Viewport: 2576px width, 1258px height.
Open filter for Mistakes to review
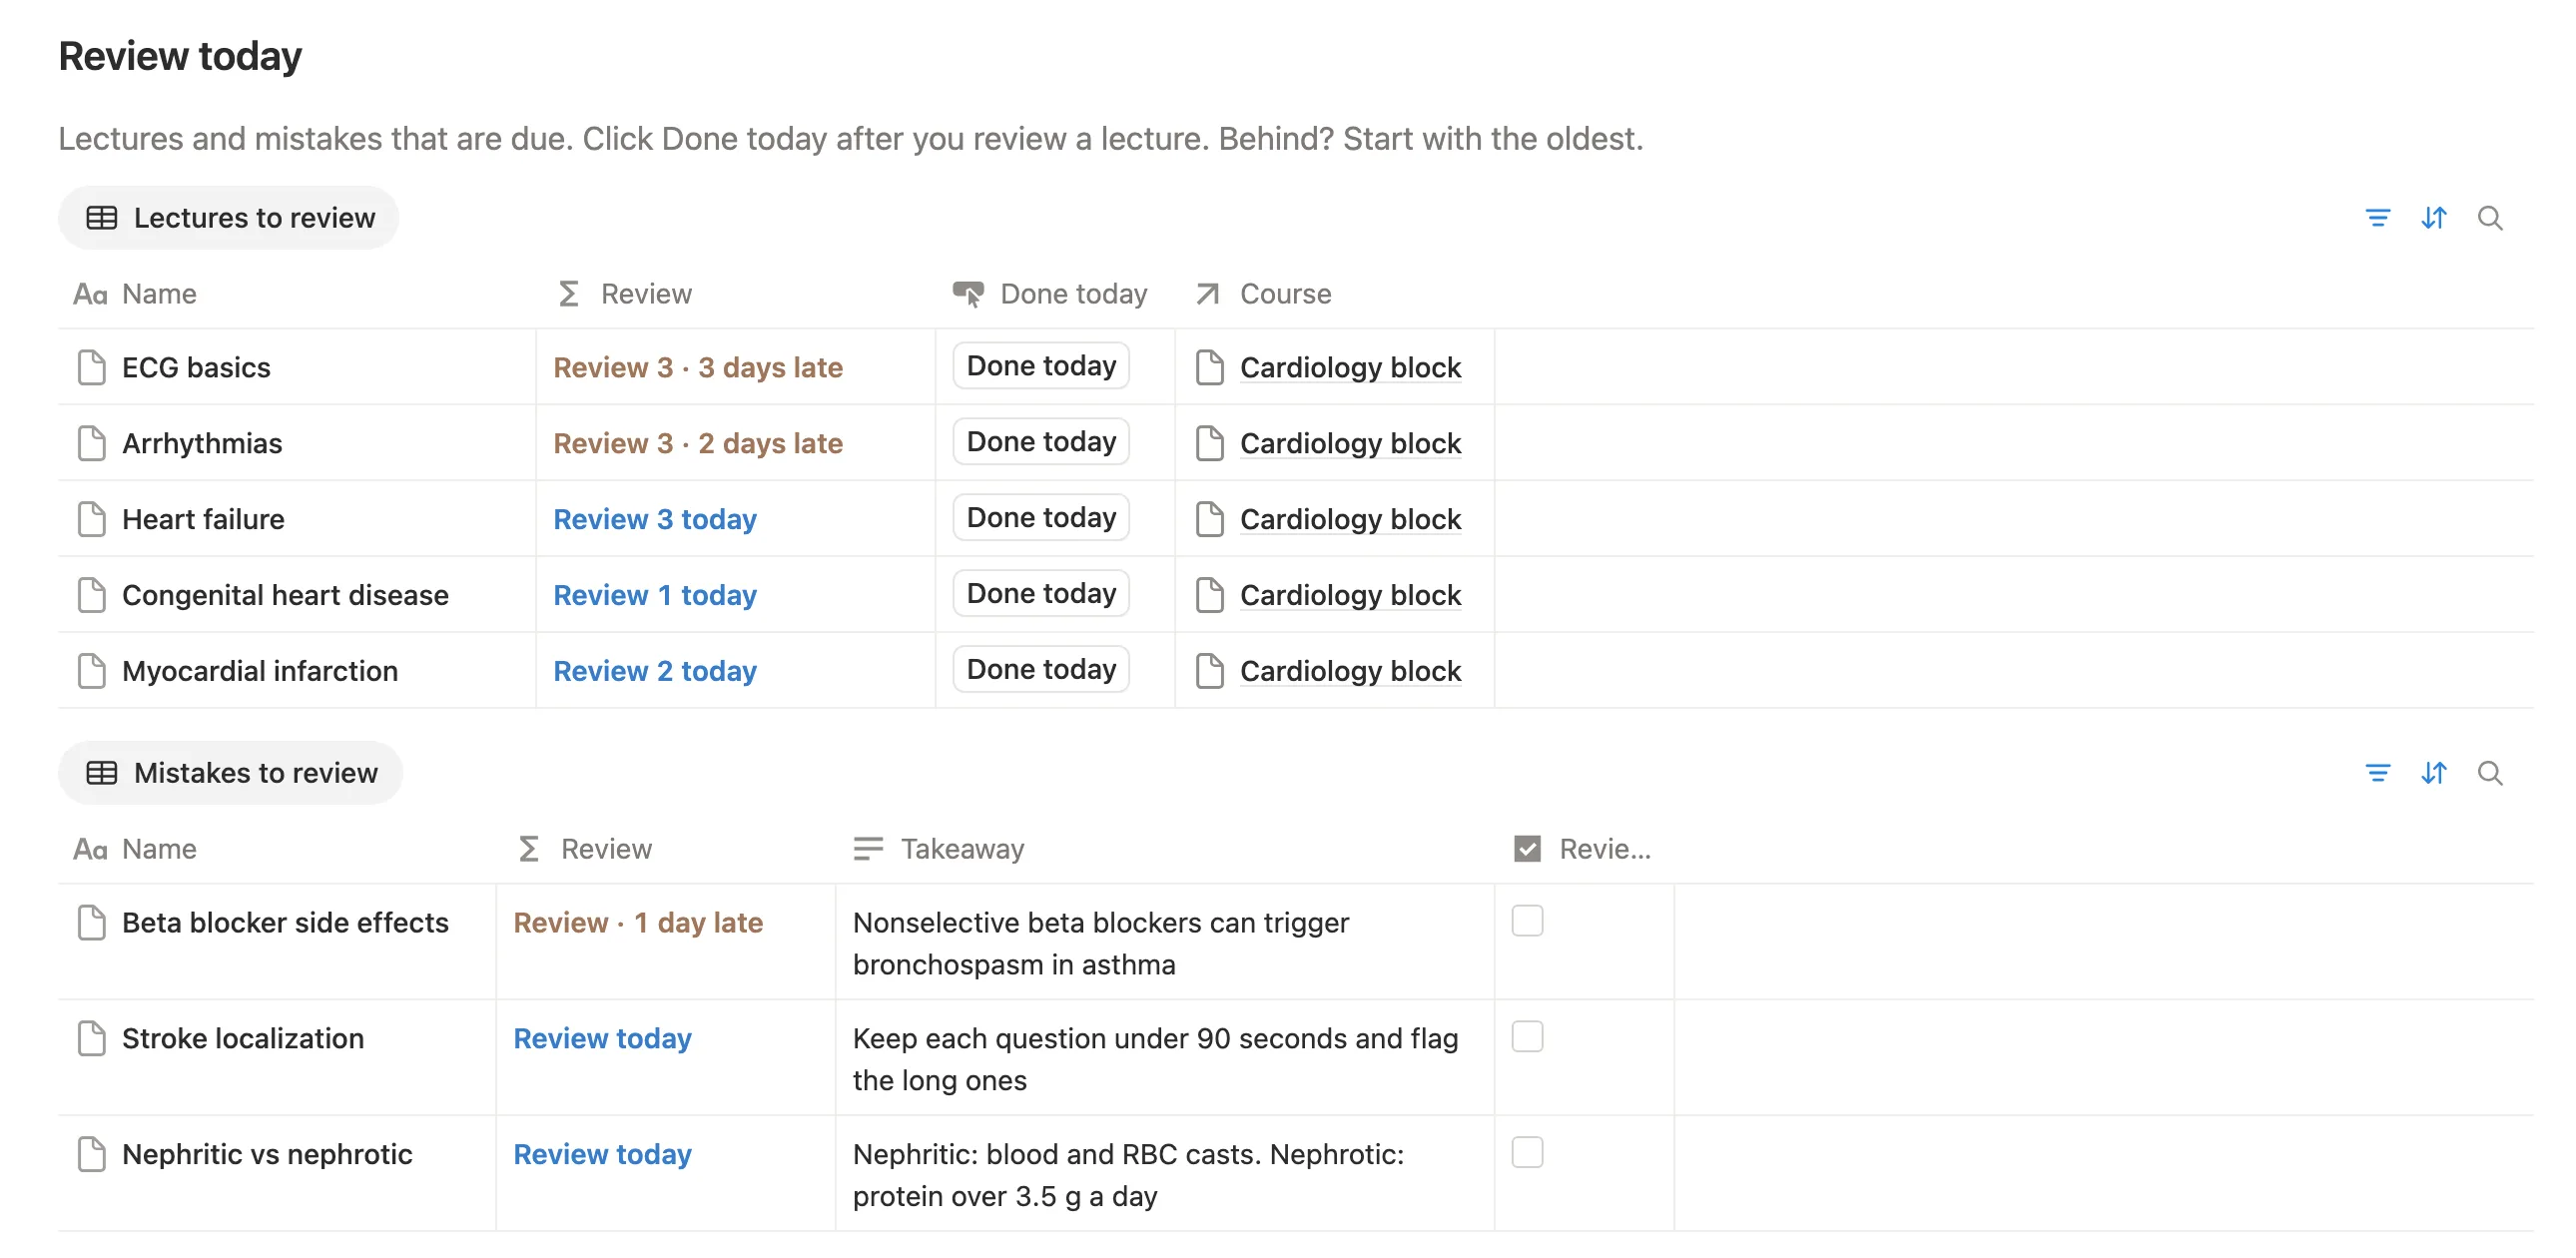(2377, 773)
